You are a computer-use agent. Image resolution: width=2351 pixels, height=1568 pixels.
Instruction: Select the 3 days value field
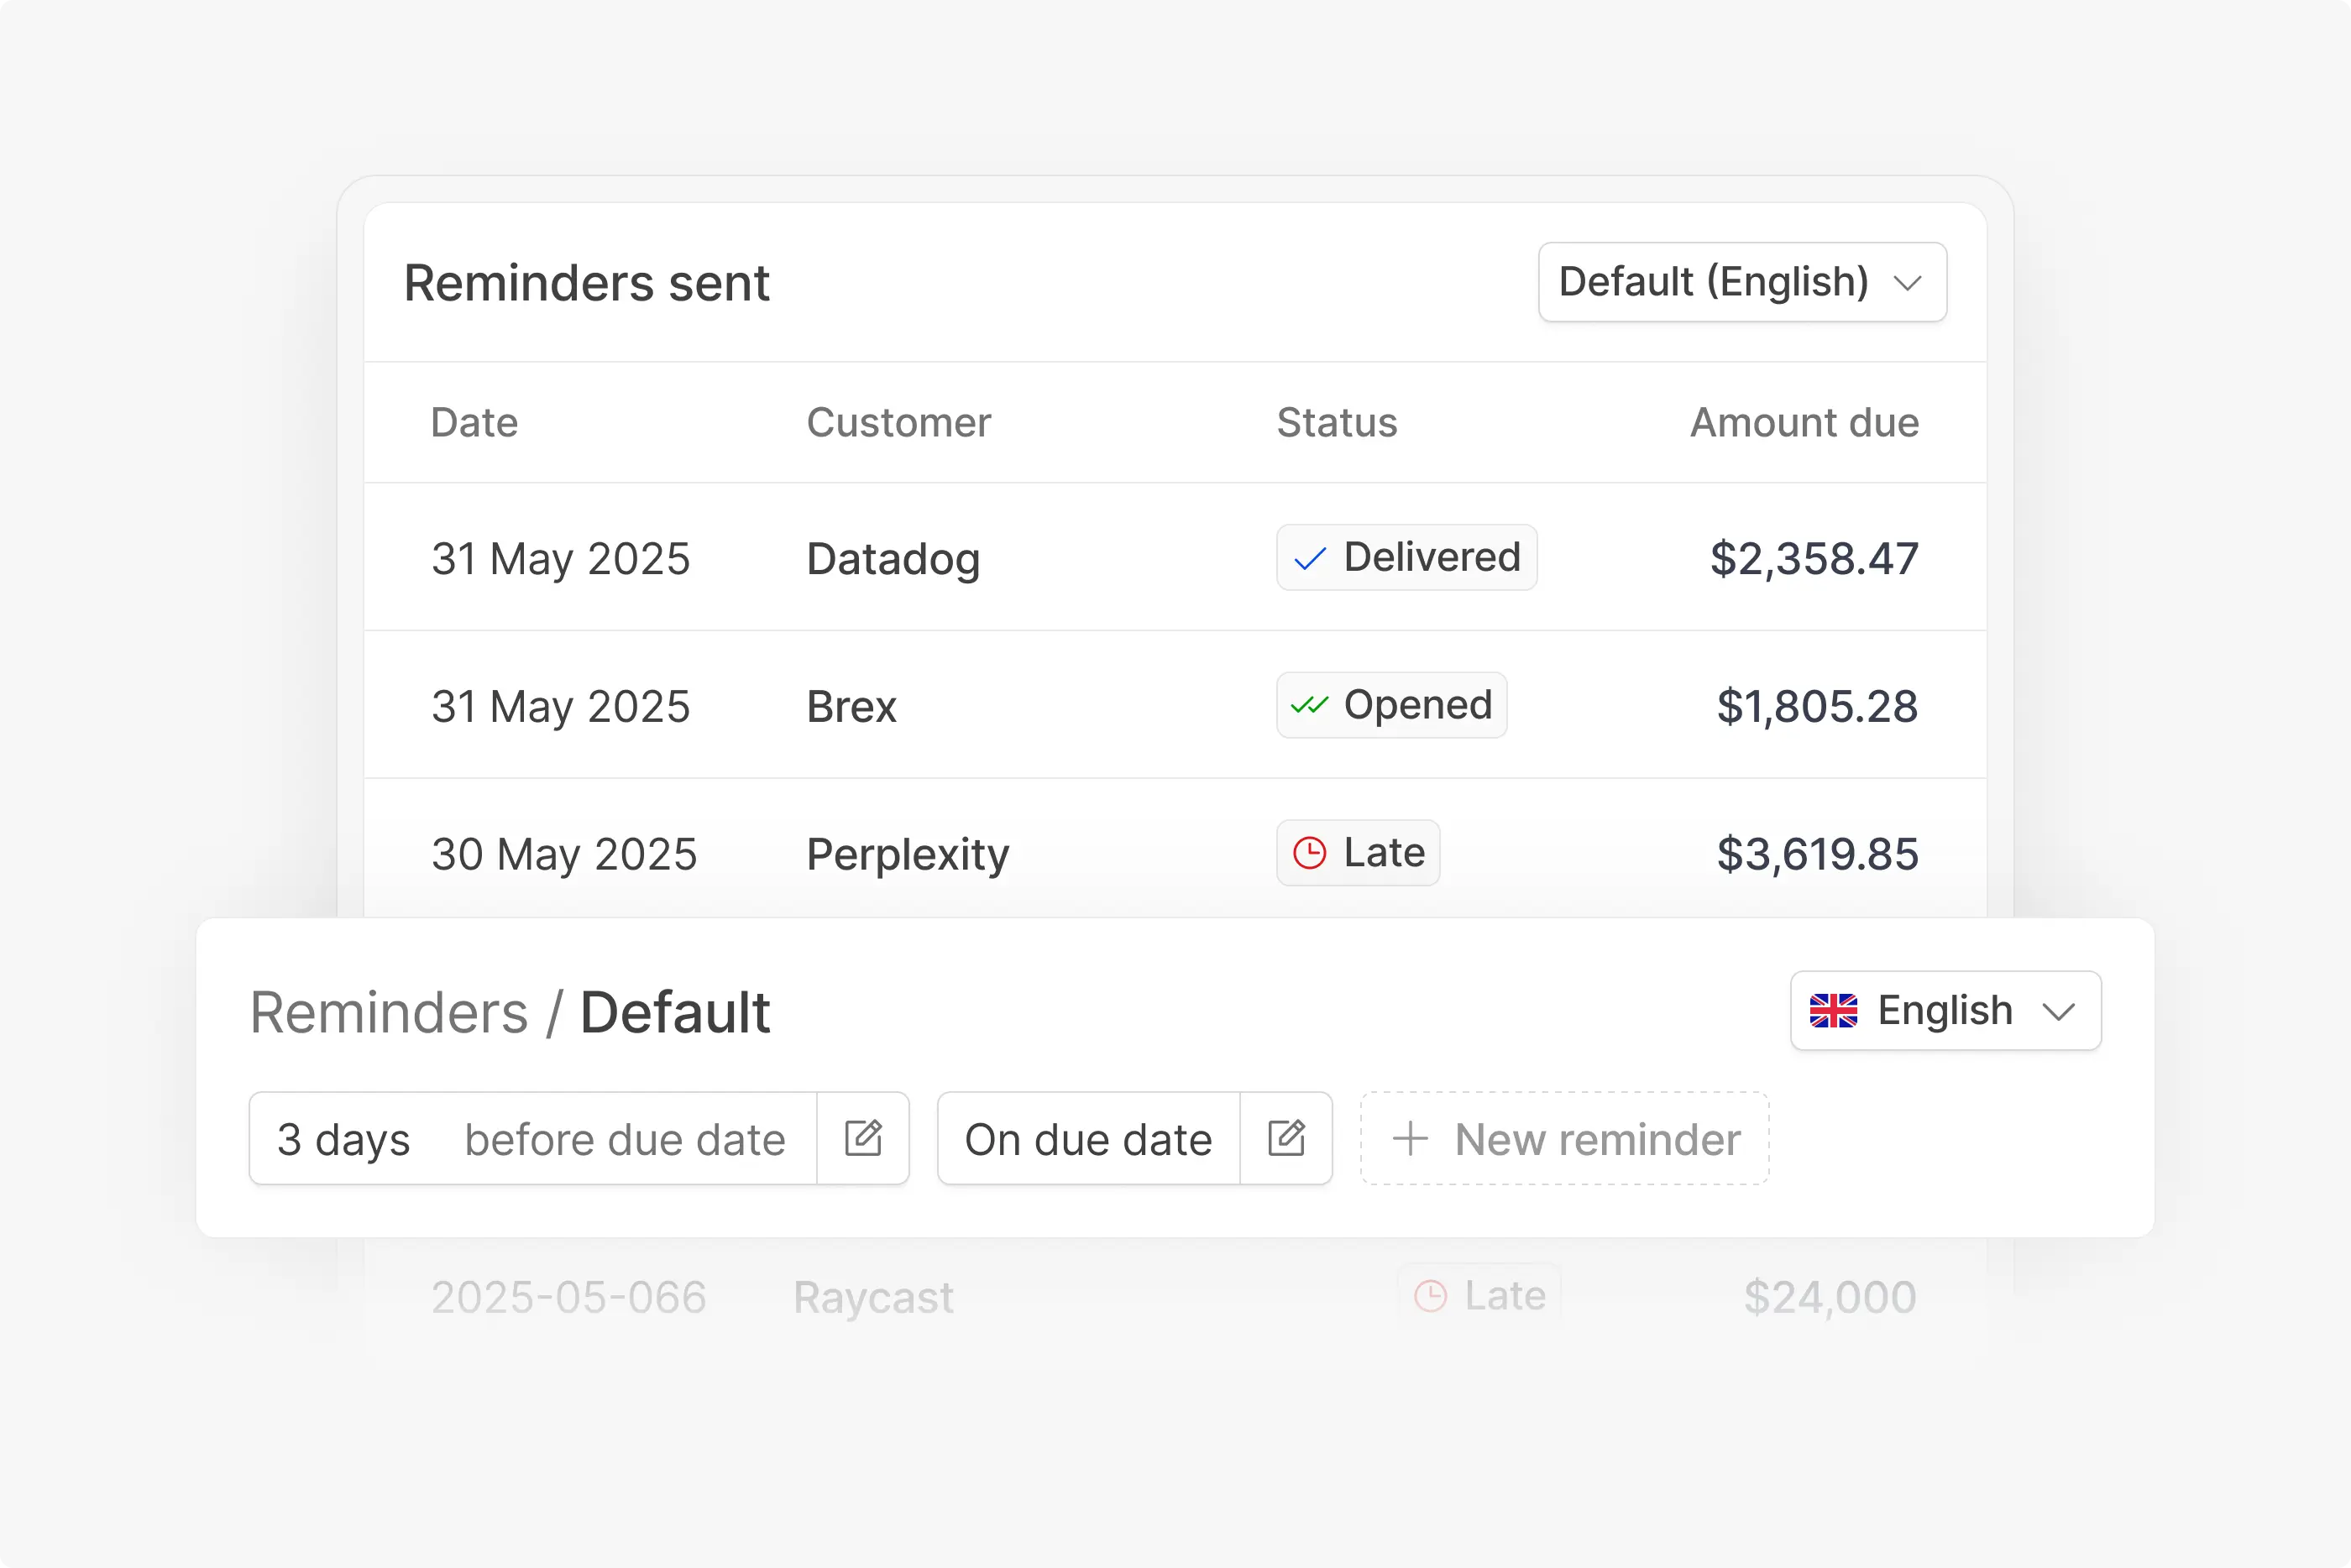(343, 1139)
